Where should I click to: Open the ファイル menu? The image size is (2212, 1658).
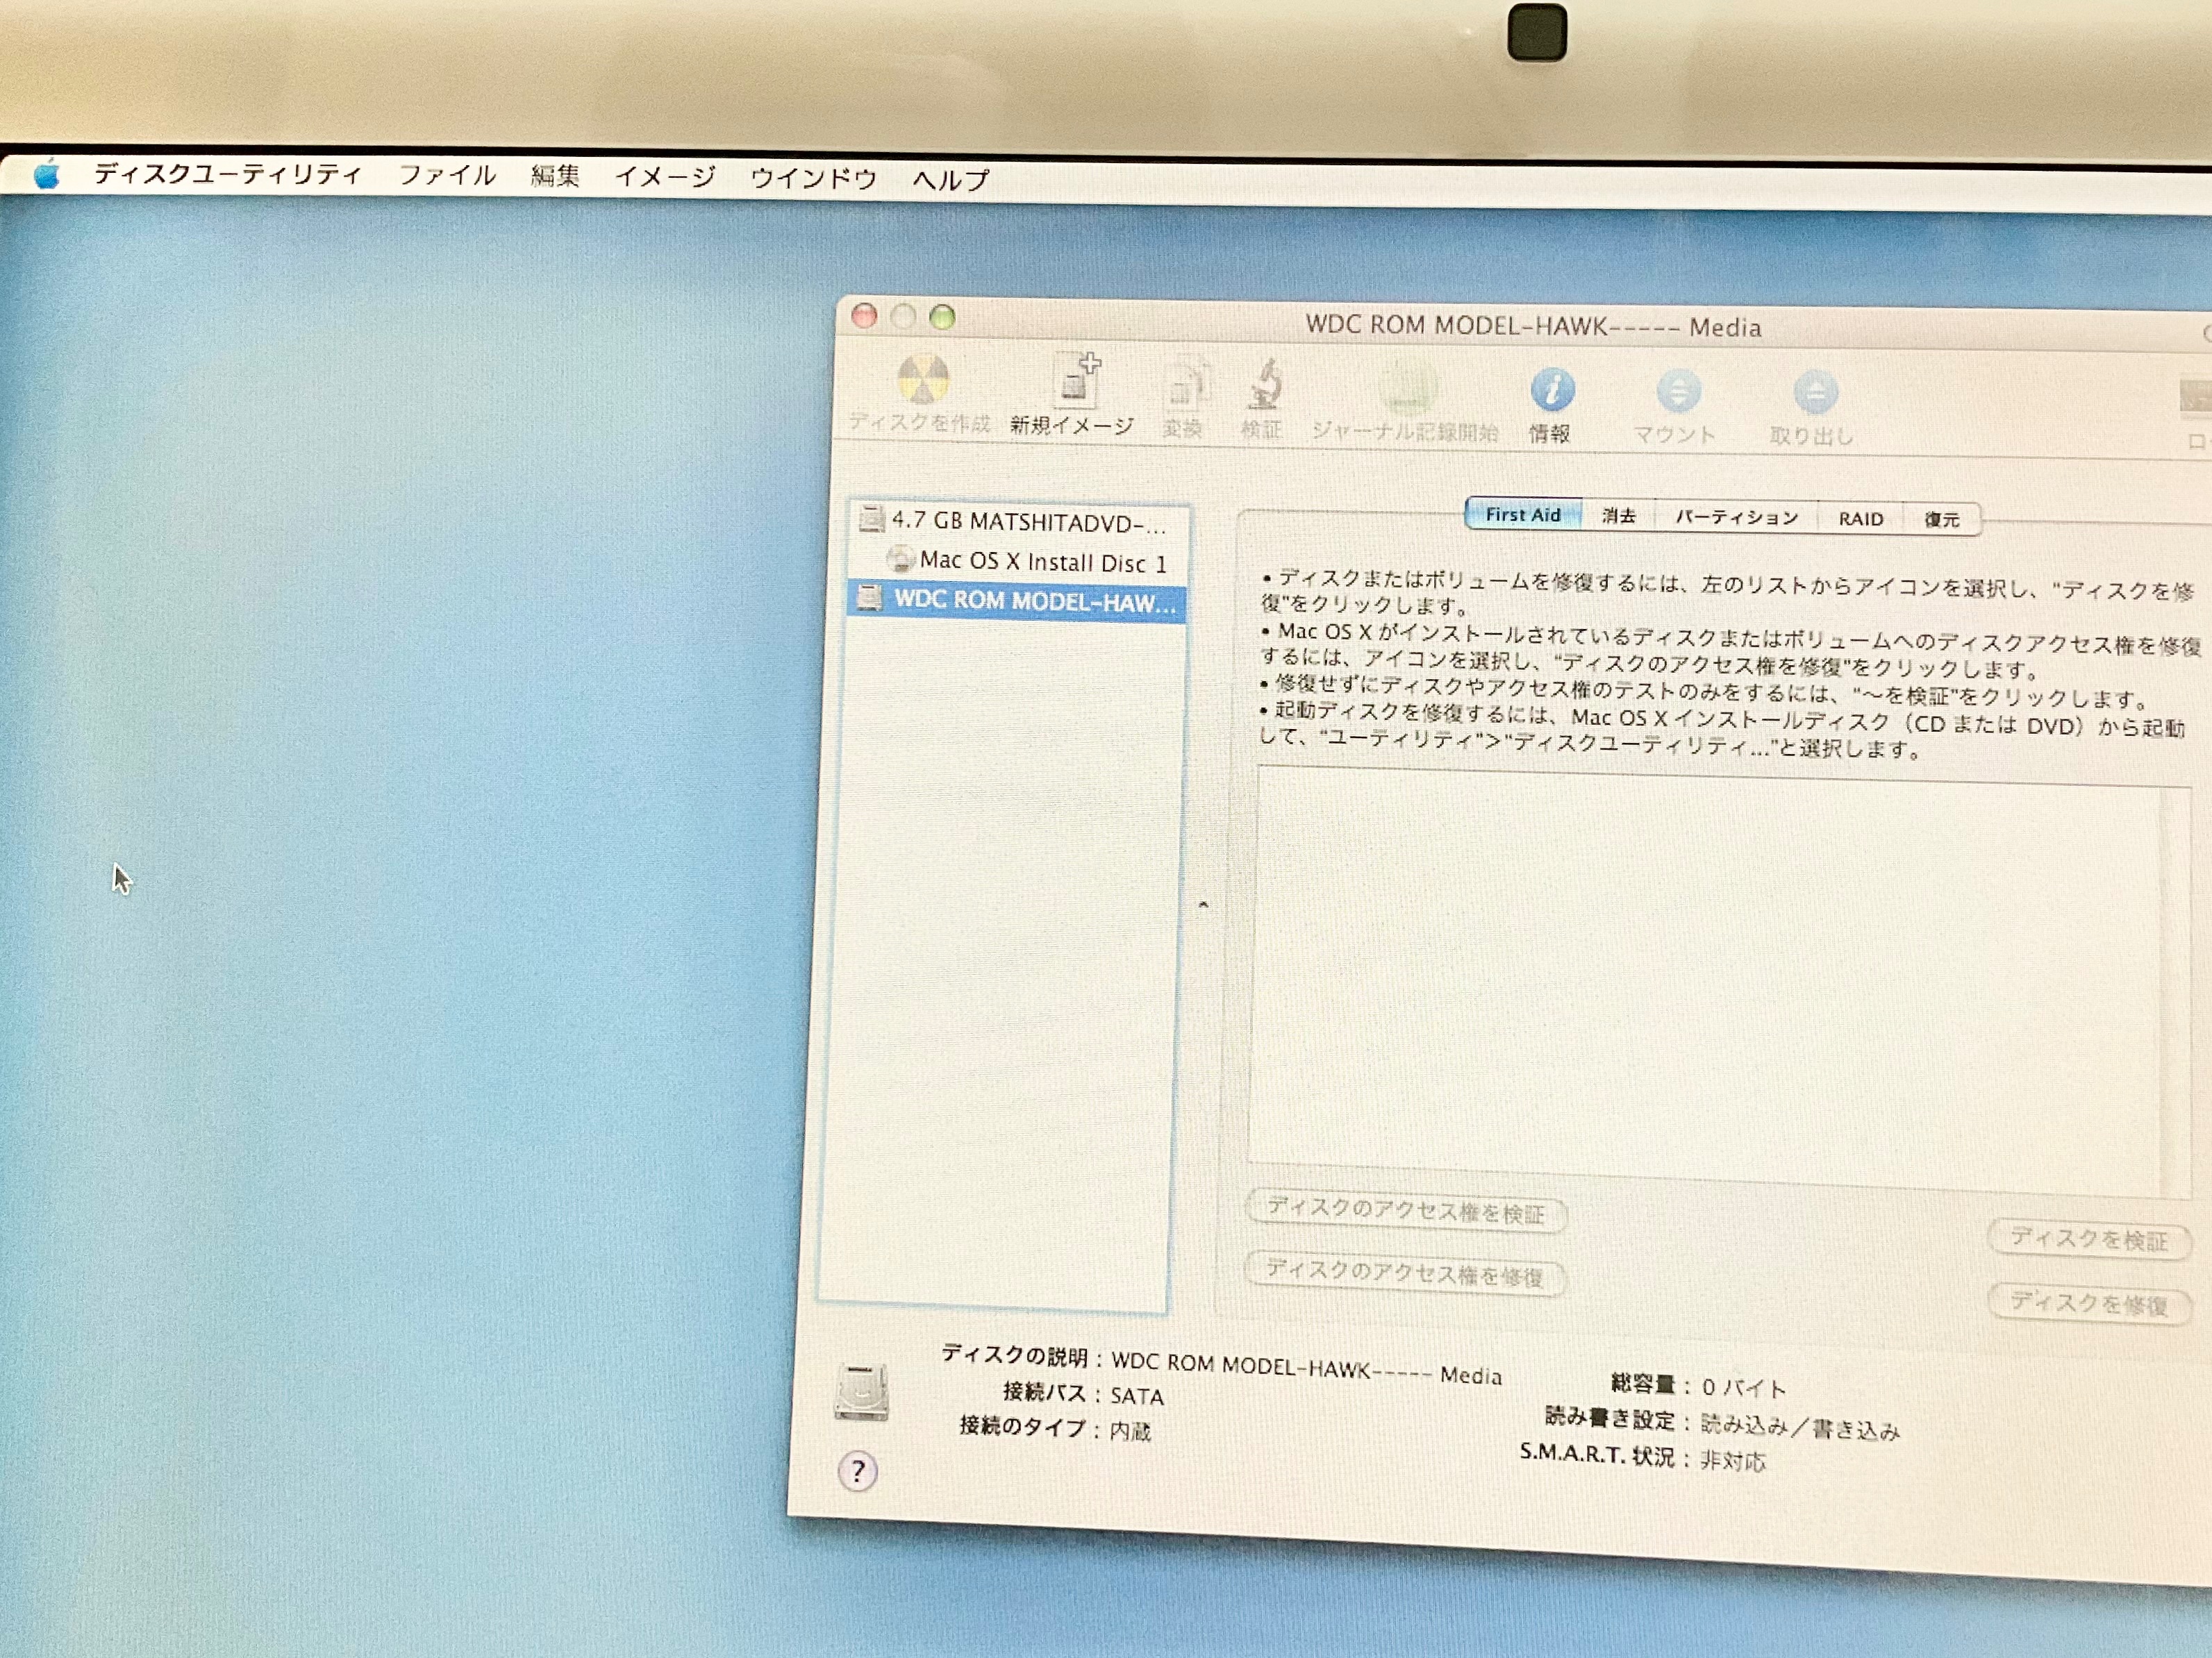(x=447, y=176)
